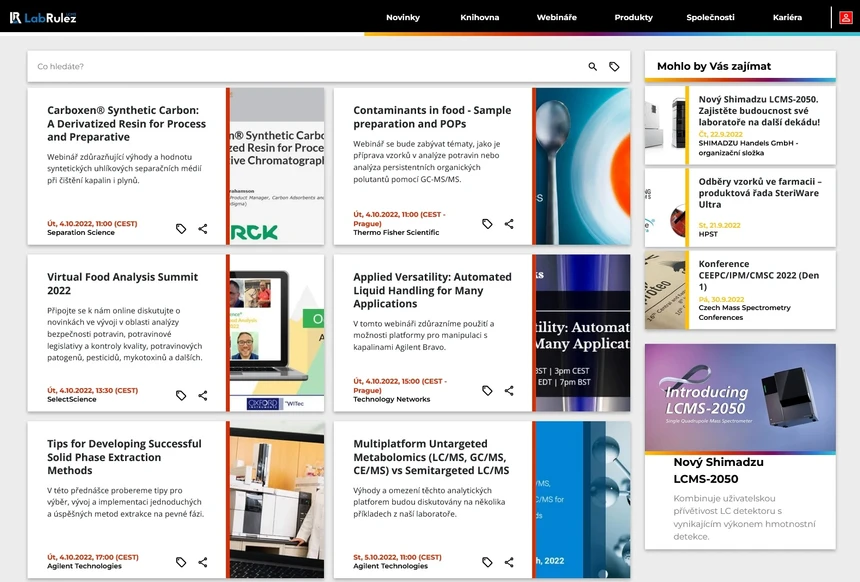Click Solid Phase Extraction lab instrument thumbnail
860x582 pixels.
click(277, 500)
